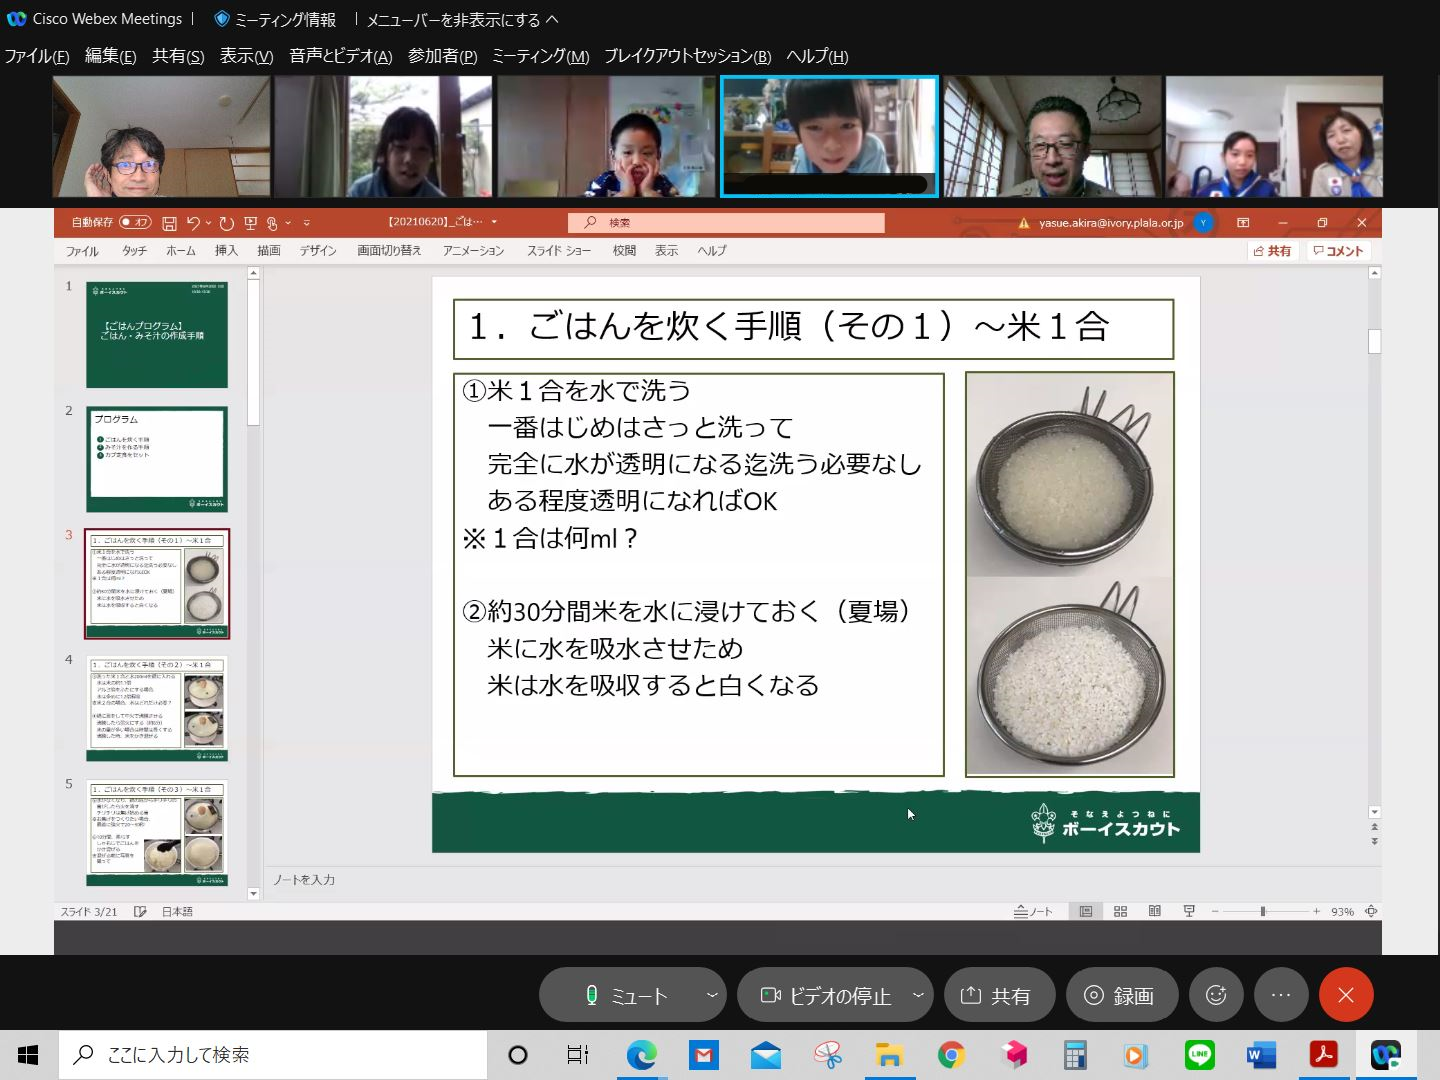
Task: Open Webex reactions smiley button
Action: coord(1216,995)
